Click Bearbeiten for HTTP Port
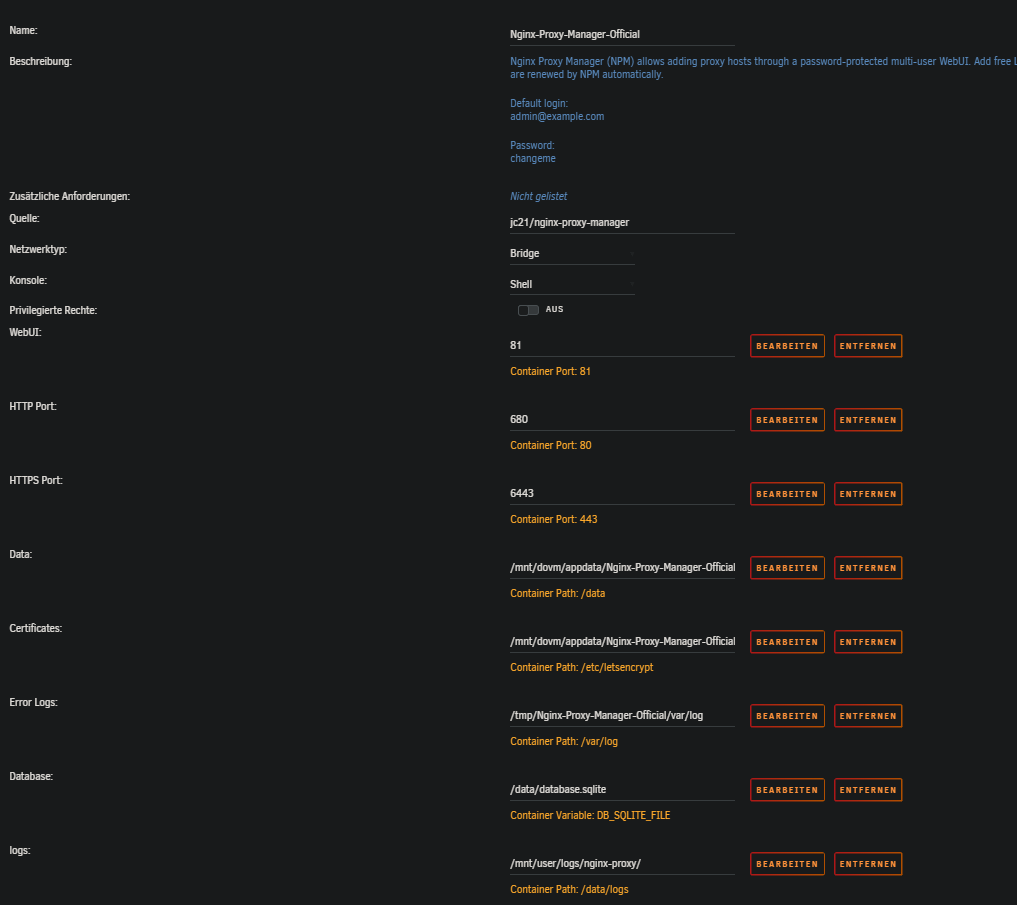 [x=787, y=420]
